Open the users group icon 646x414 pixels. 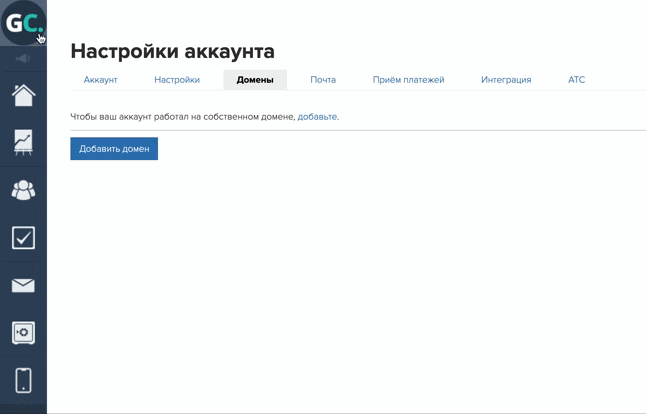click(22, 189)
